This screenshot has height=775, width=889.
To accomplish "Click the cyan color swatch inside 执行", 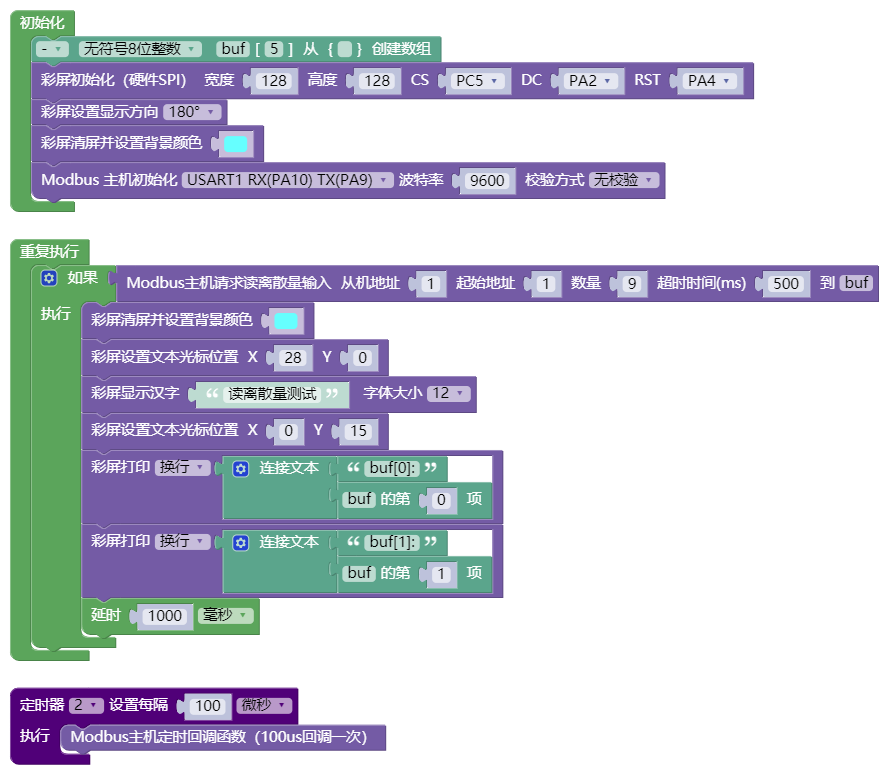I will pos(286,321).
